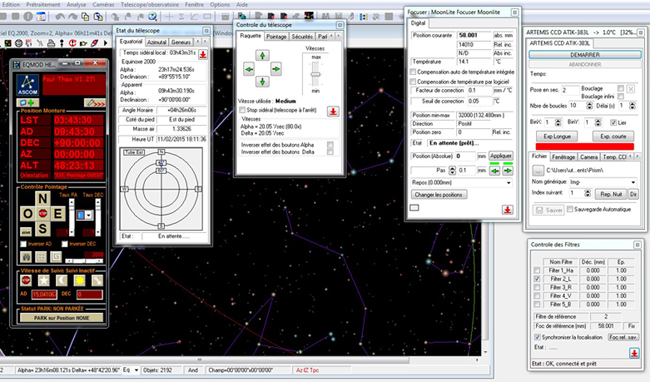Start lunar tracking with the moon icon
Viewport: 650px width, 382px height.
[61, 280]
